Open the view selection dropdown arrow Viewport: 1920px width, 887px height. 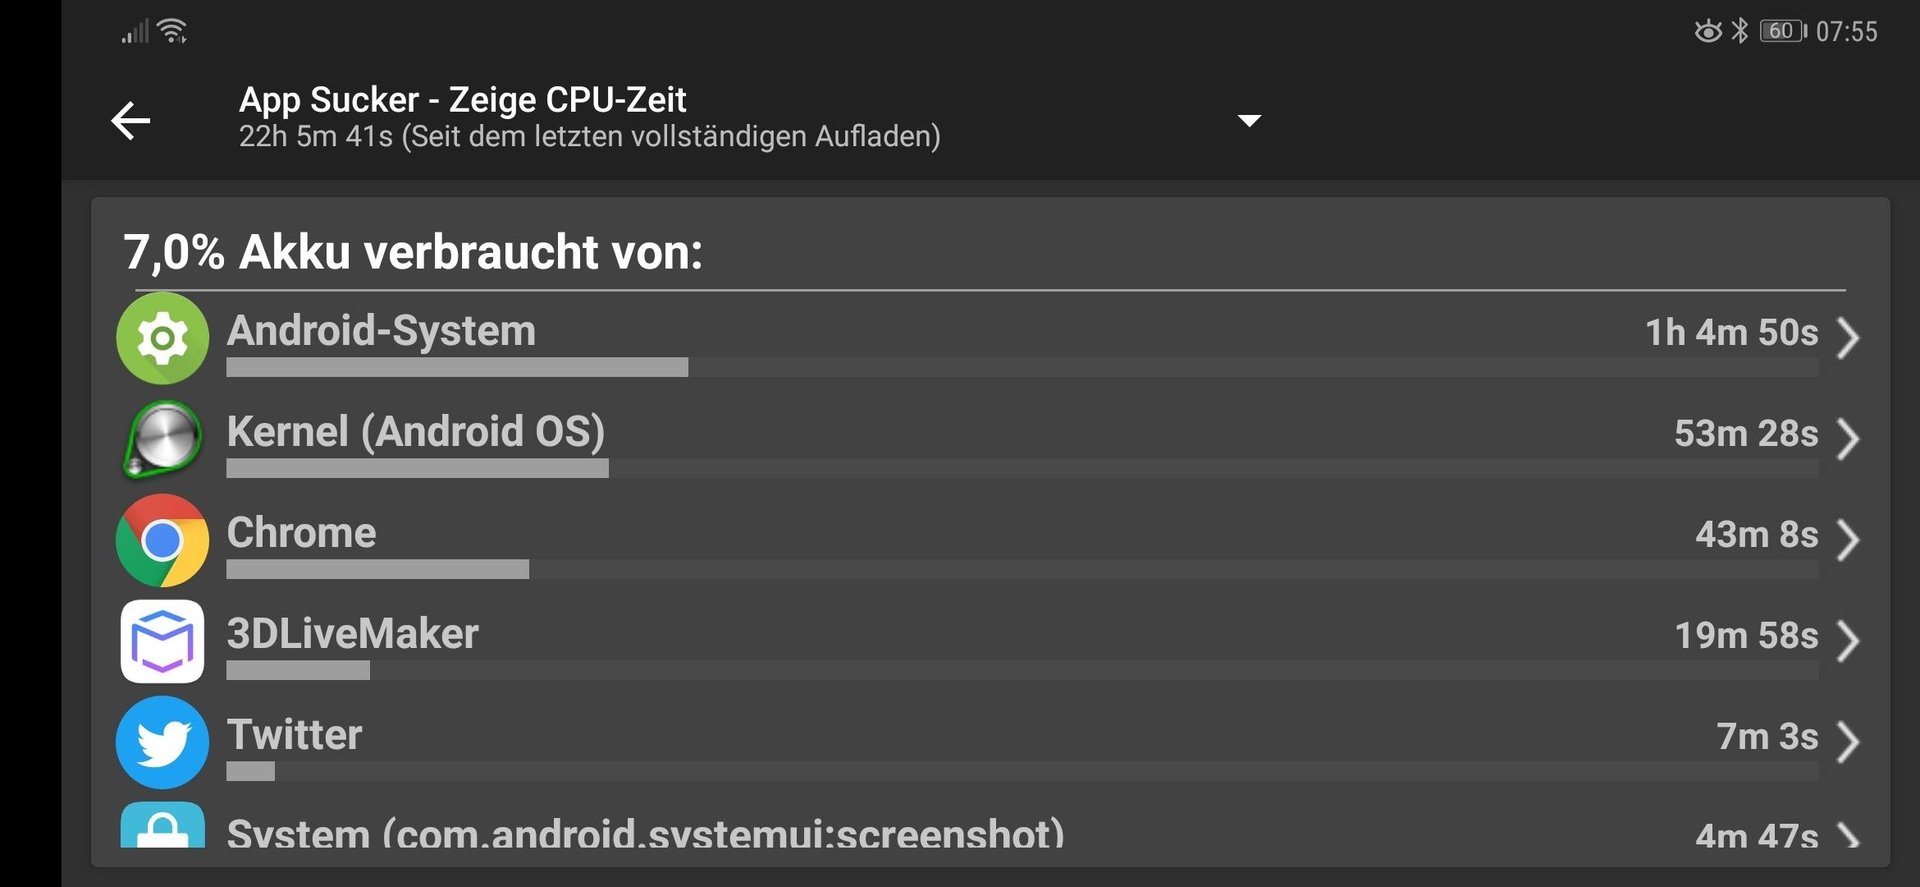point(1249,121)
